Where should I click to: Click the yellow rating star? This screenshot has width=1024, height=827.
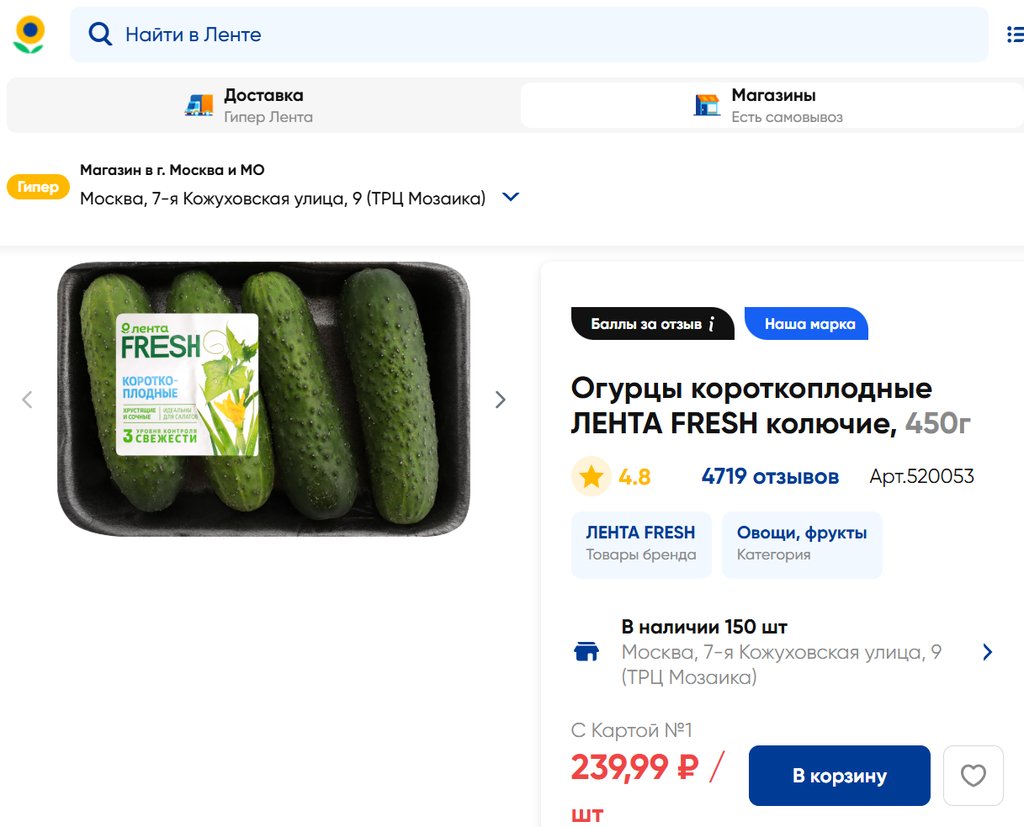click(x=591, y=477)
